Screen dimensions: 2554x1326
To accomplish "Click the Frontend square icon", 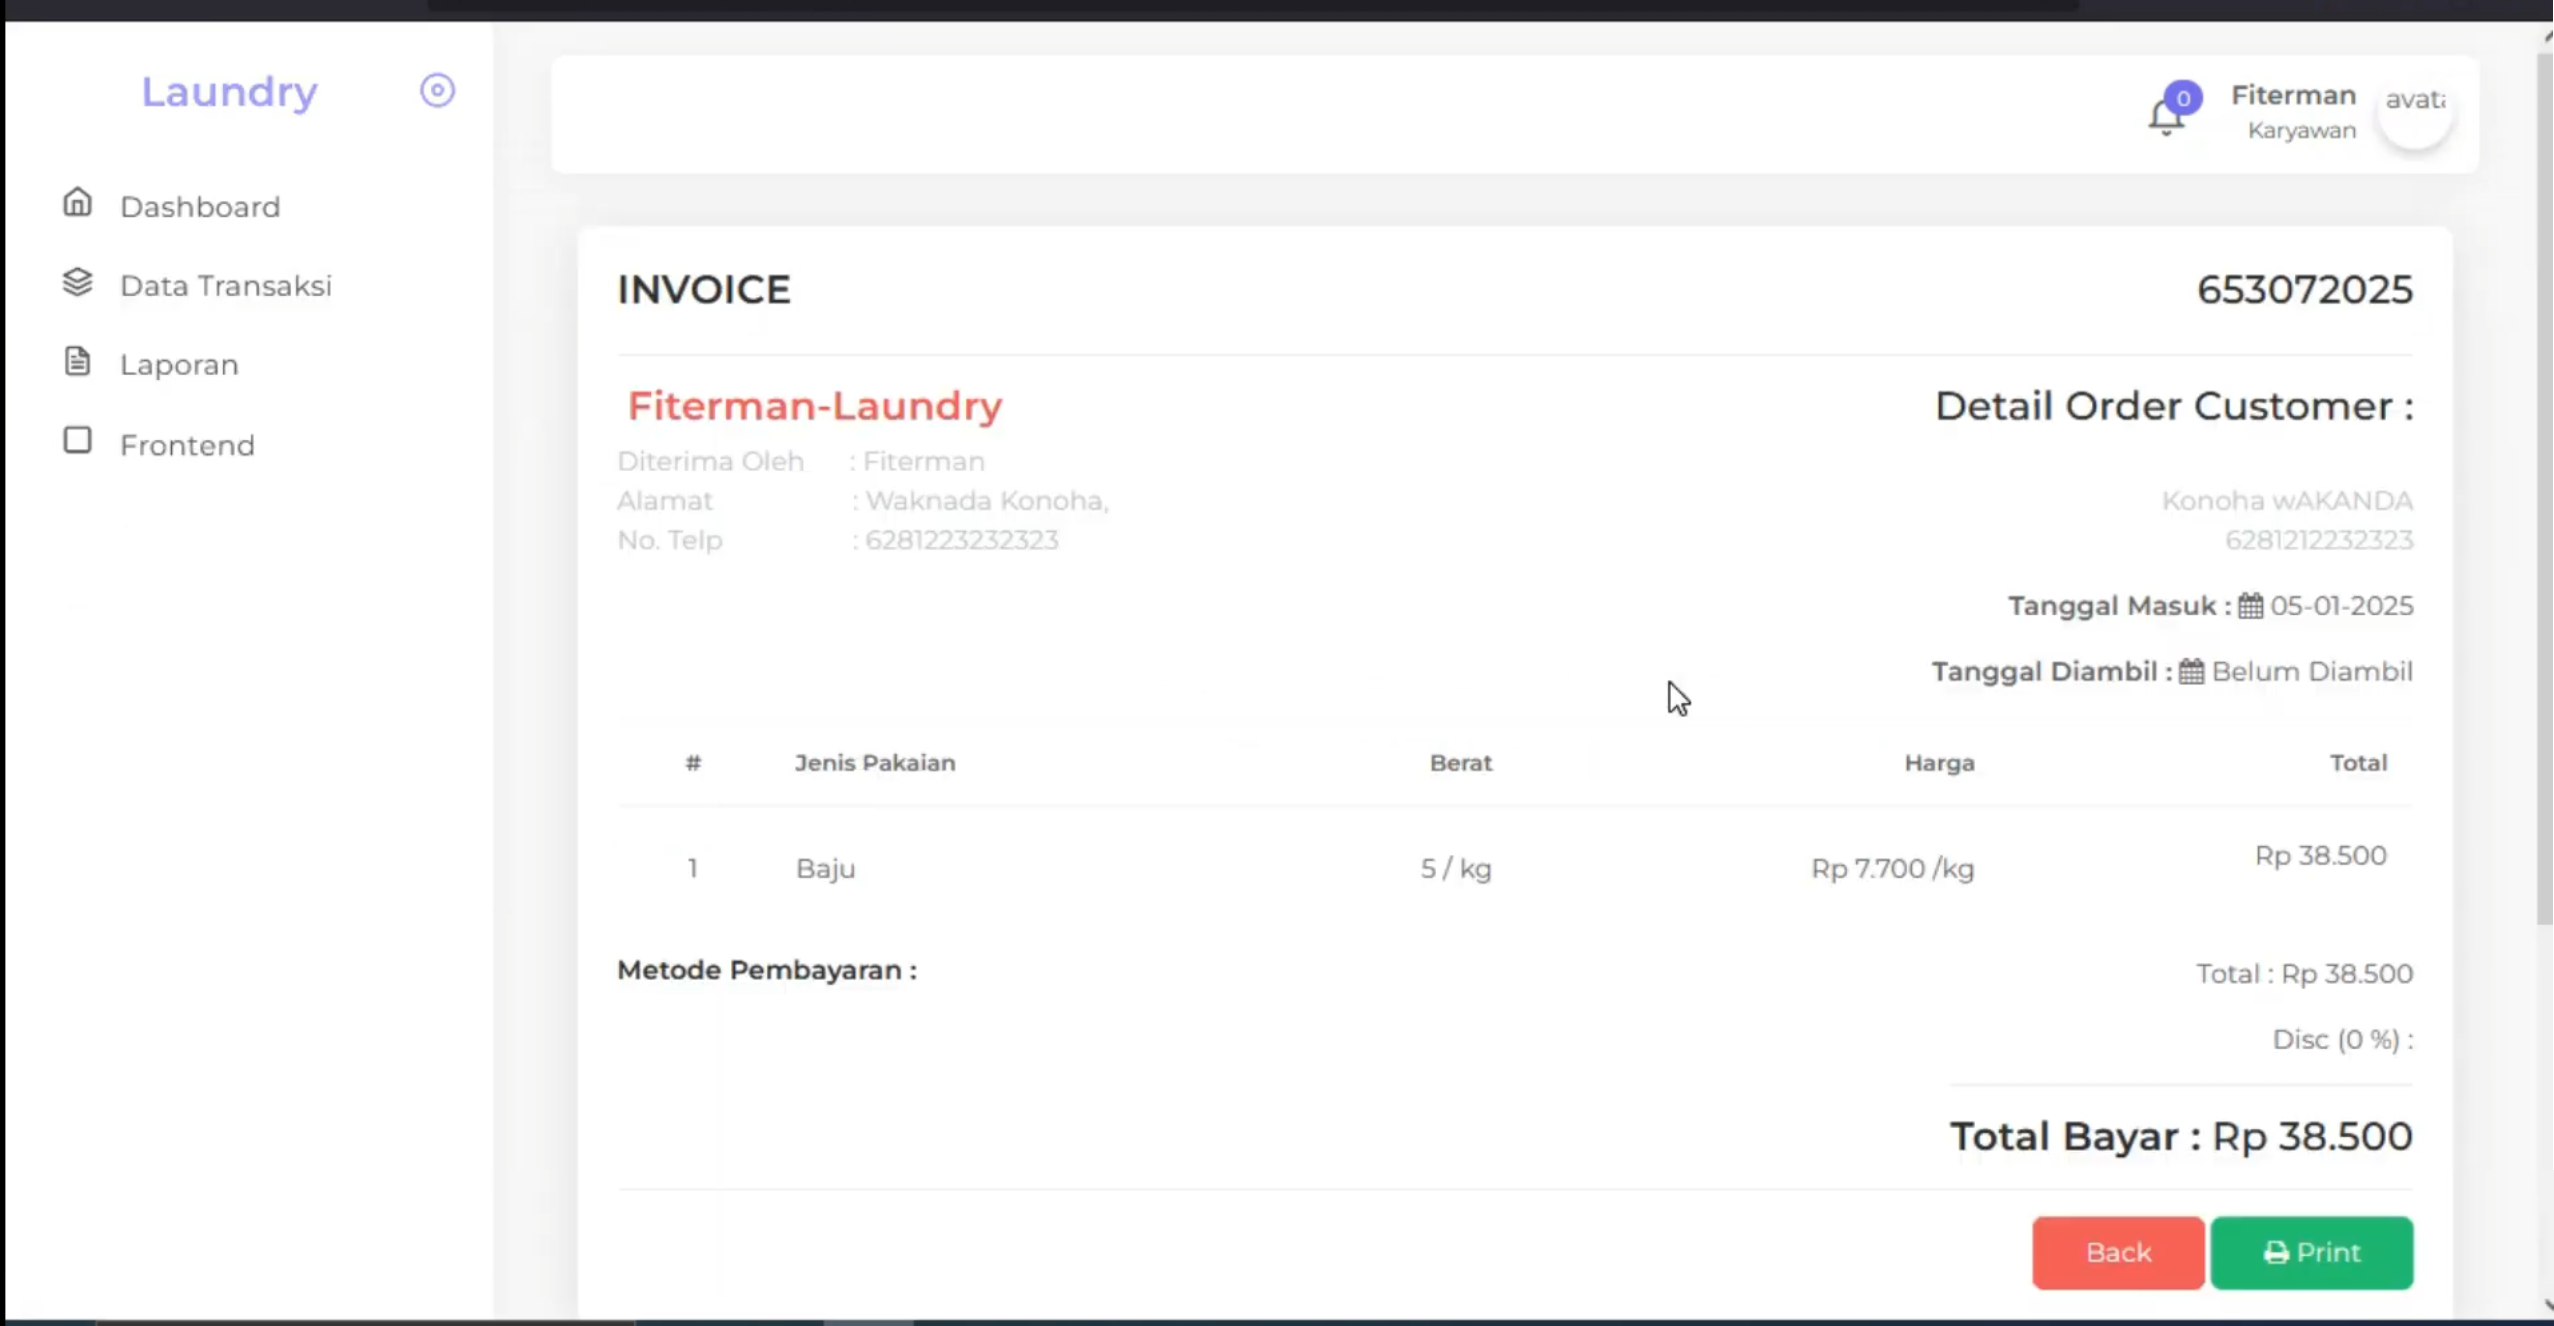I will tap(77, 441).
